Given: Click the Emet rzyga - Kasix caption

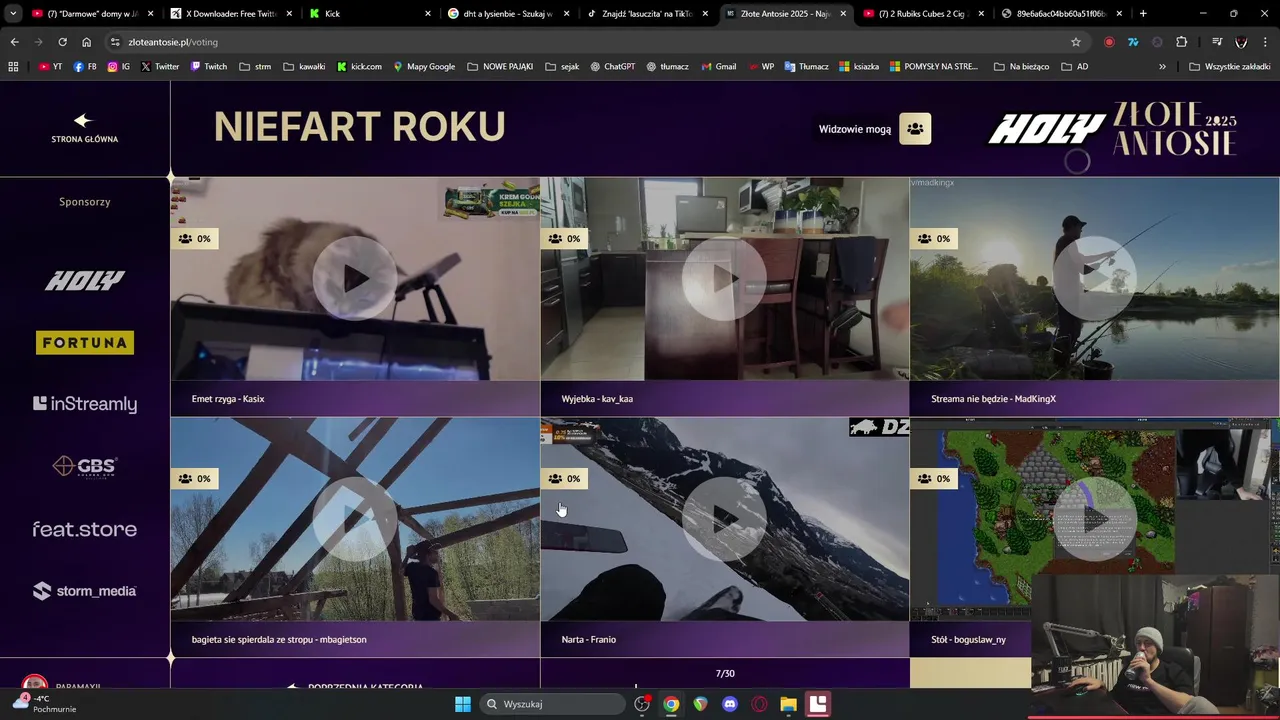Looking at the screenshot, I should (x=228, y=399).
